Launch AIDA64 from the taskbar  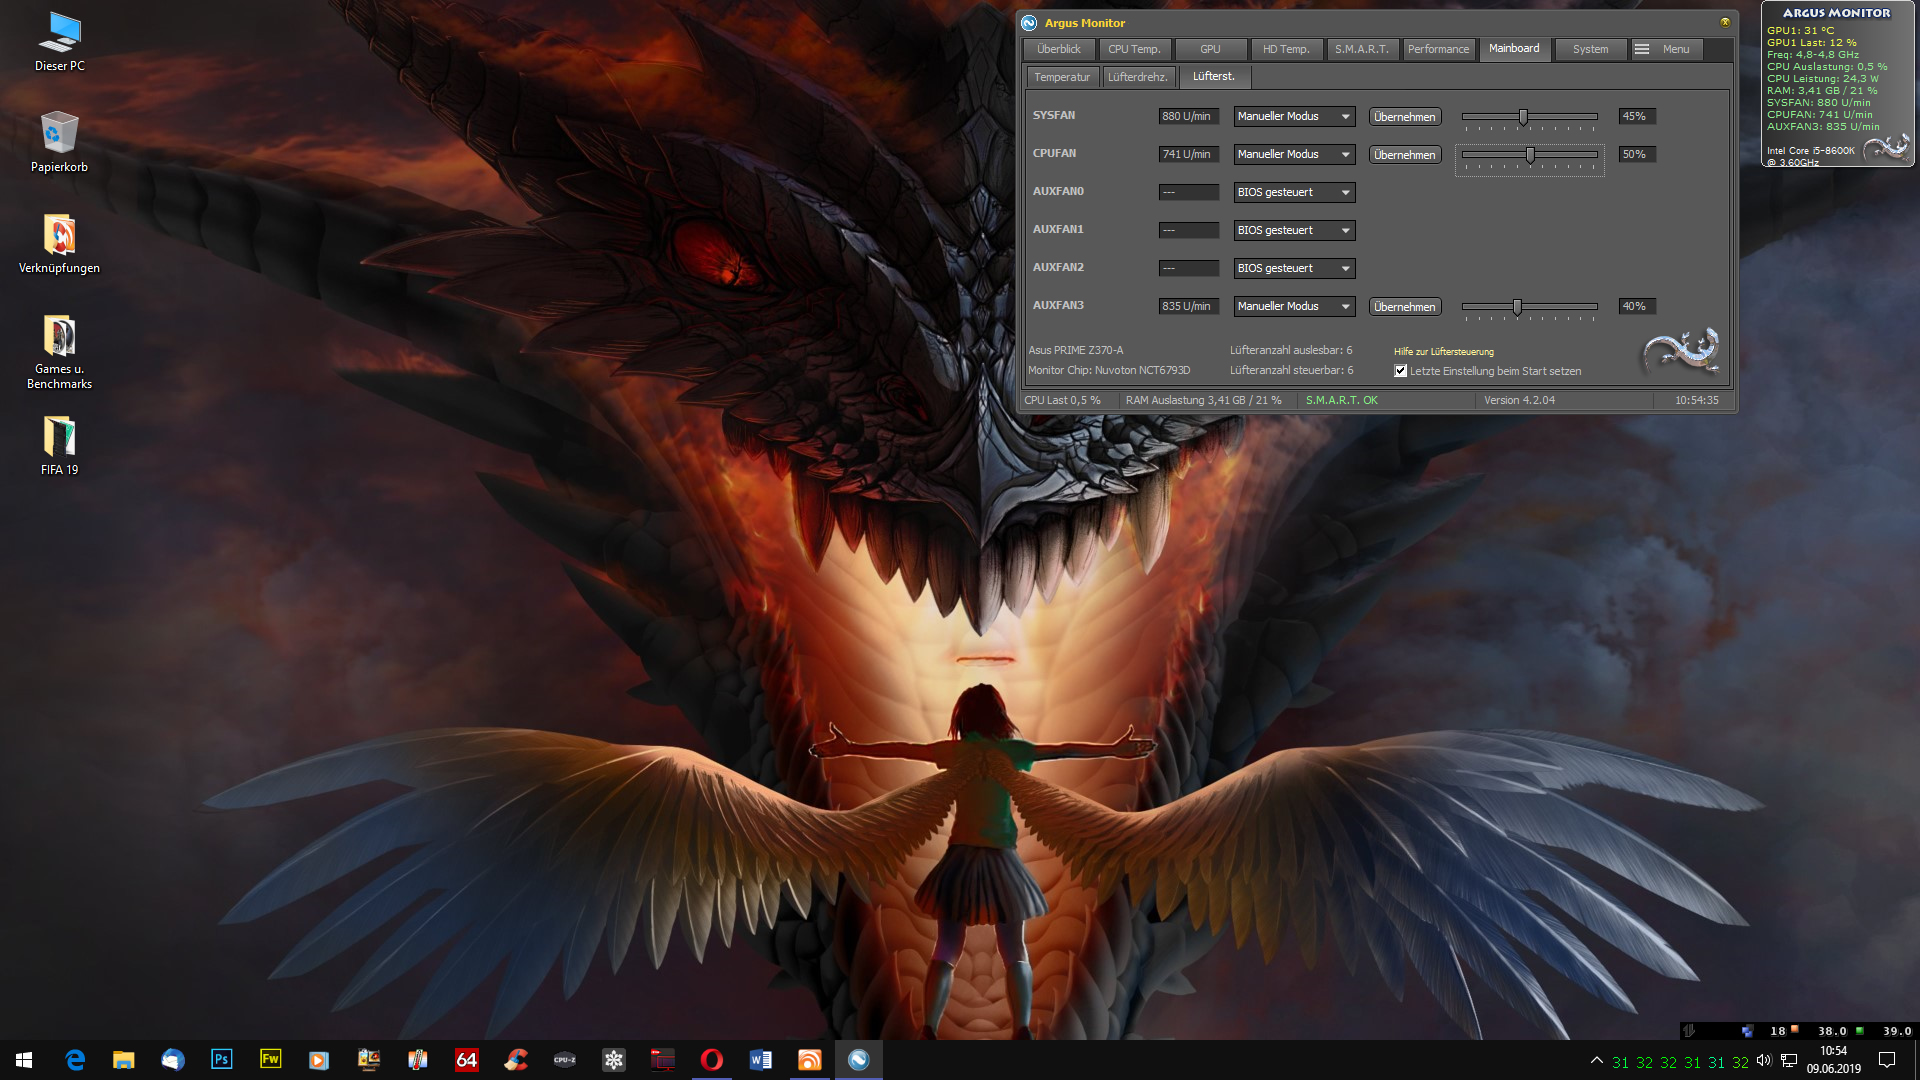pos(467,1060)
